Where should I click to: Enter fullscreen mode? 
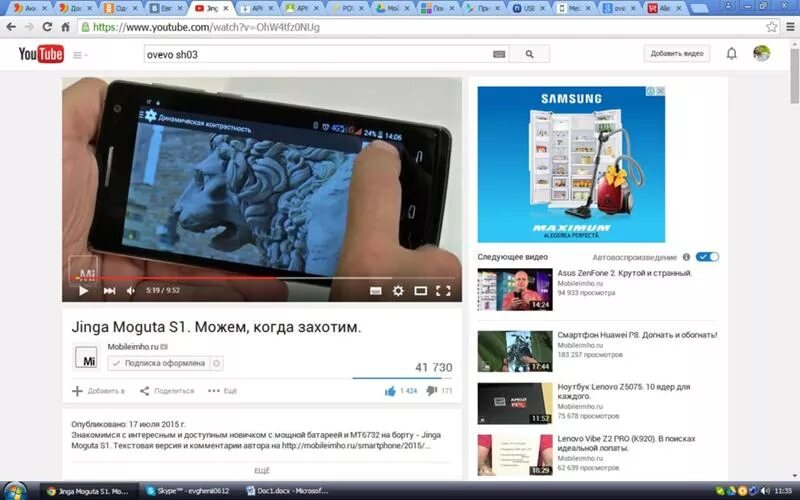[x=443, y=291]
